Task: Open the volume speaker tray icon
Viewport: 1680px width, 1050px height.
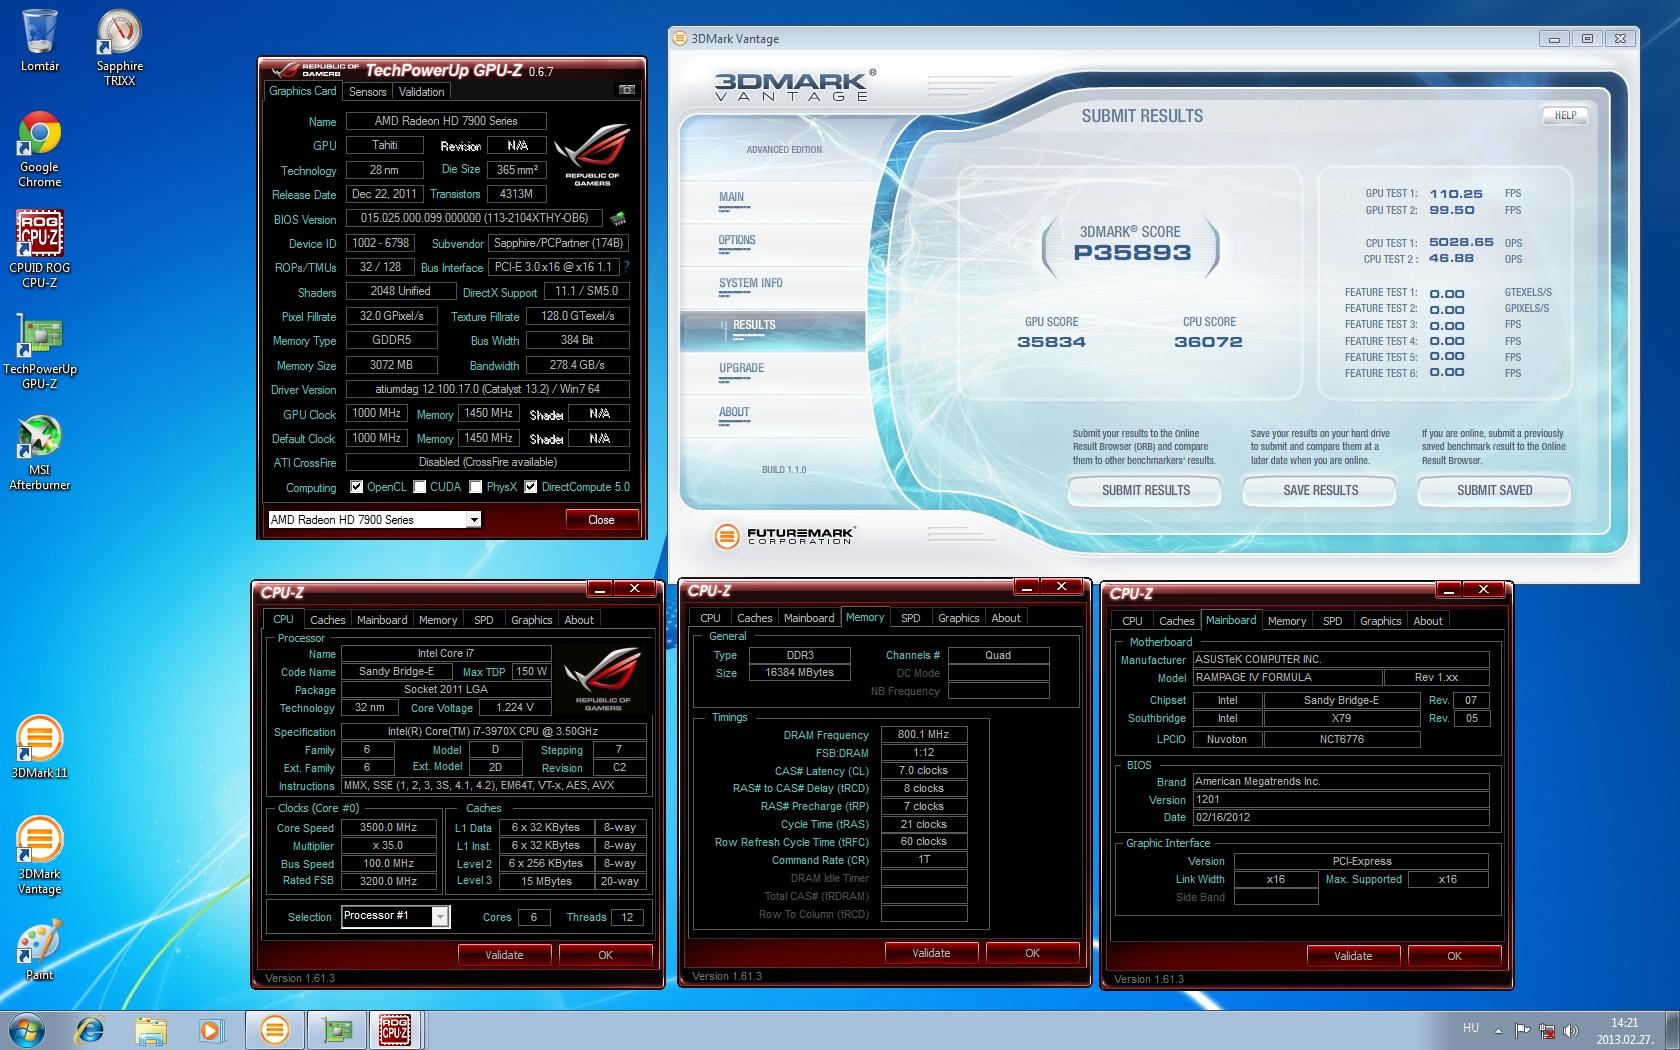Action: (1571, 1030)
